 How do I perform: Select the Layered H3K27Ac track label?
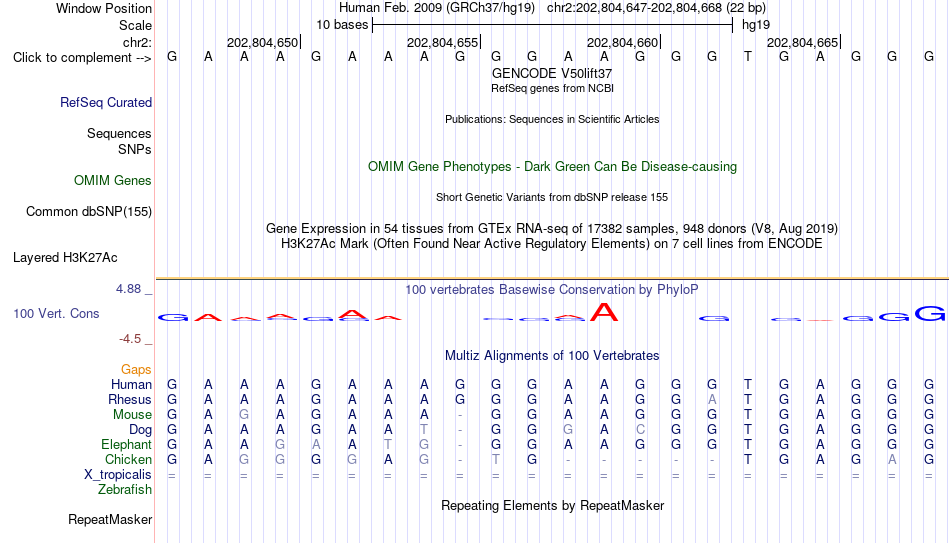pos(65,258)
